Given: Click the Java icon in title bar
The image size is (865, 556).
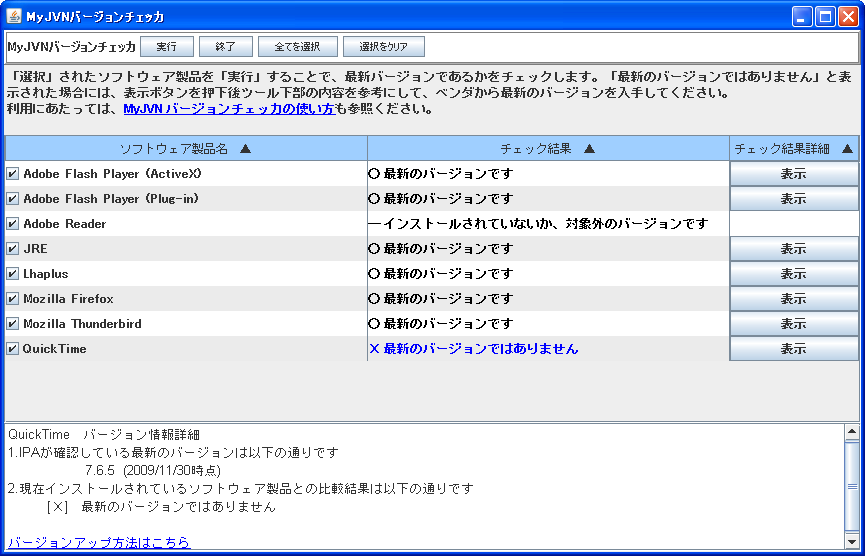Looking at the screenshot, I should [x=14, y=17].
